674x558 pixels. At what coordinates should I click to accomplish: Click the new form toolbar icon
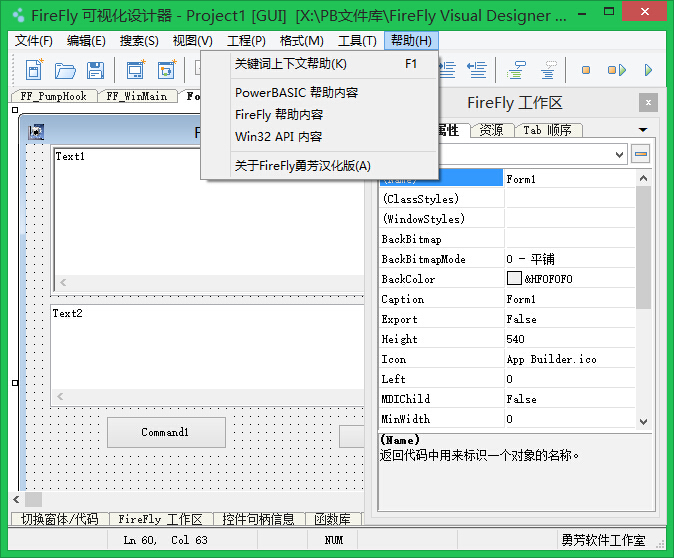(136, 70)
